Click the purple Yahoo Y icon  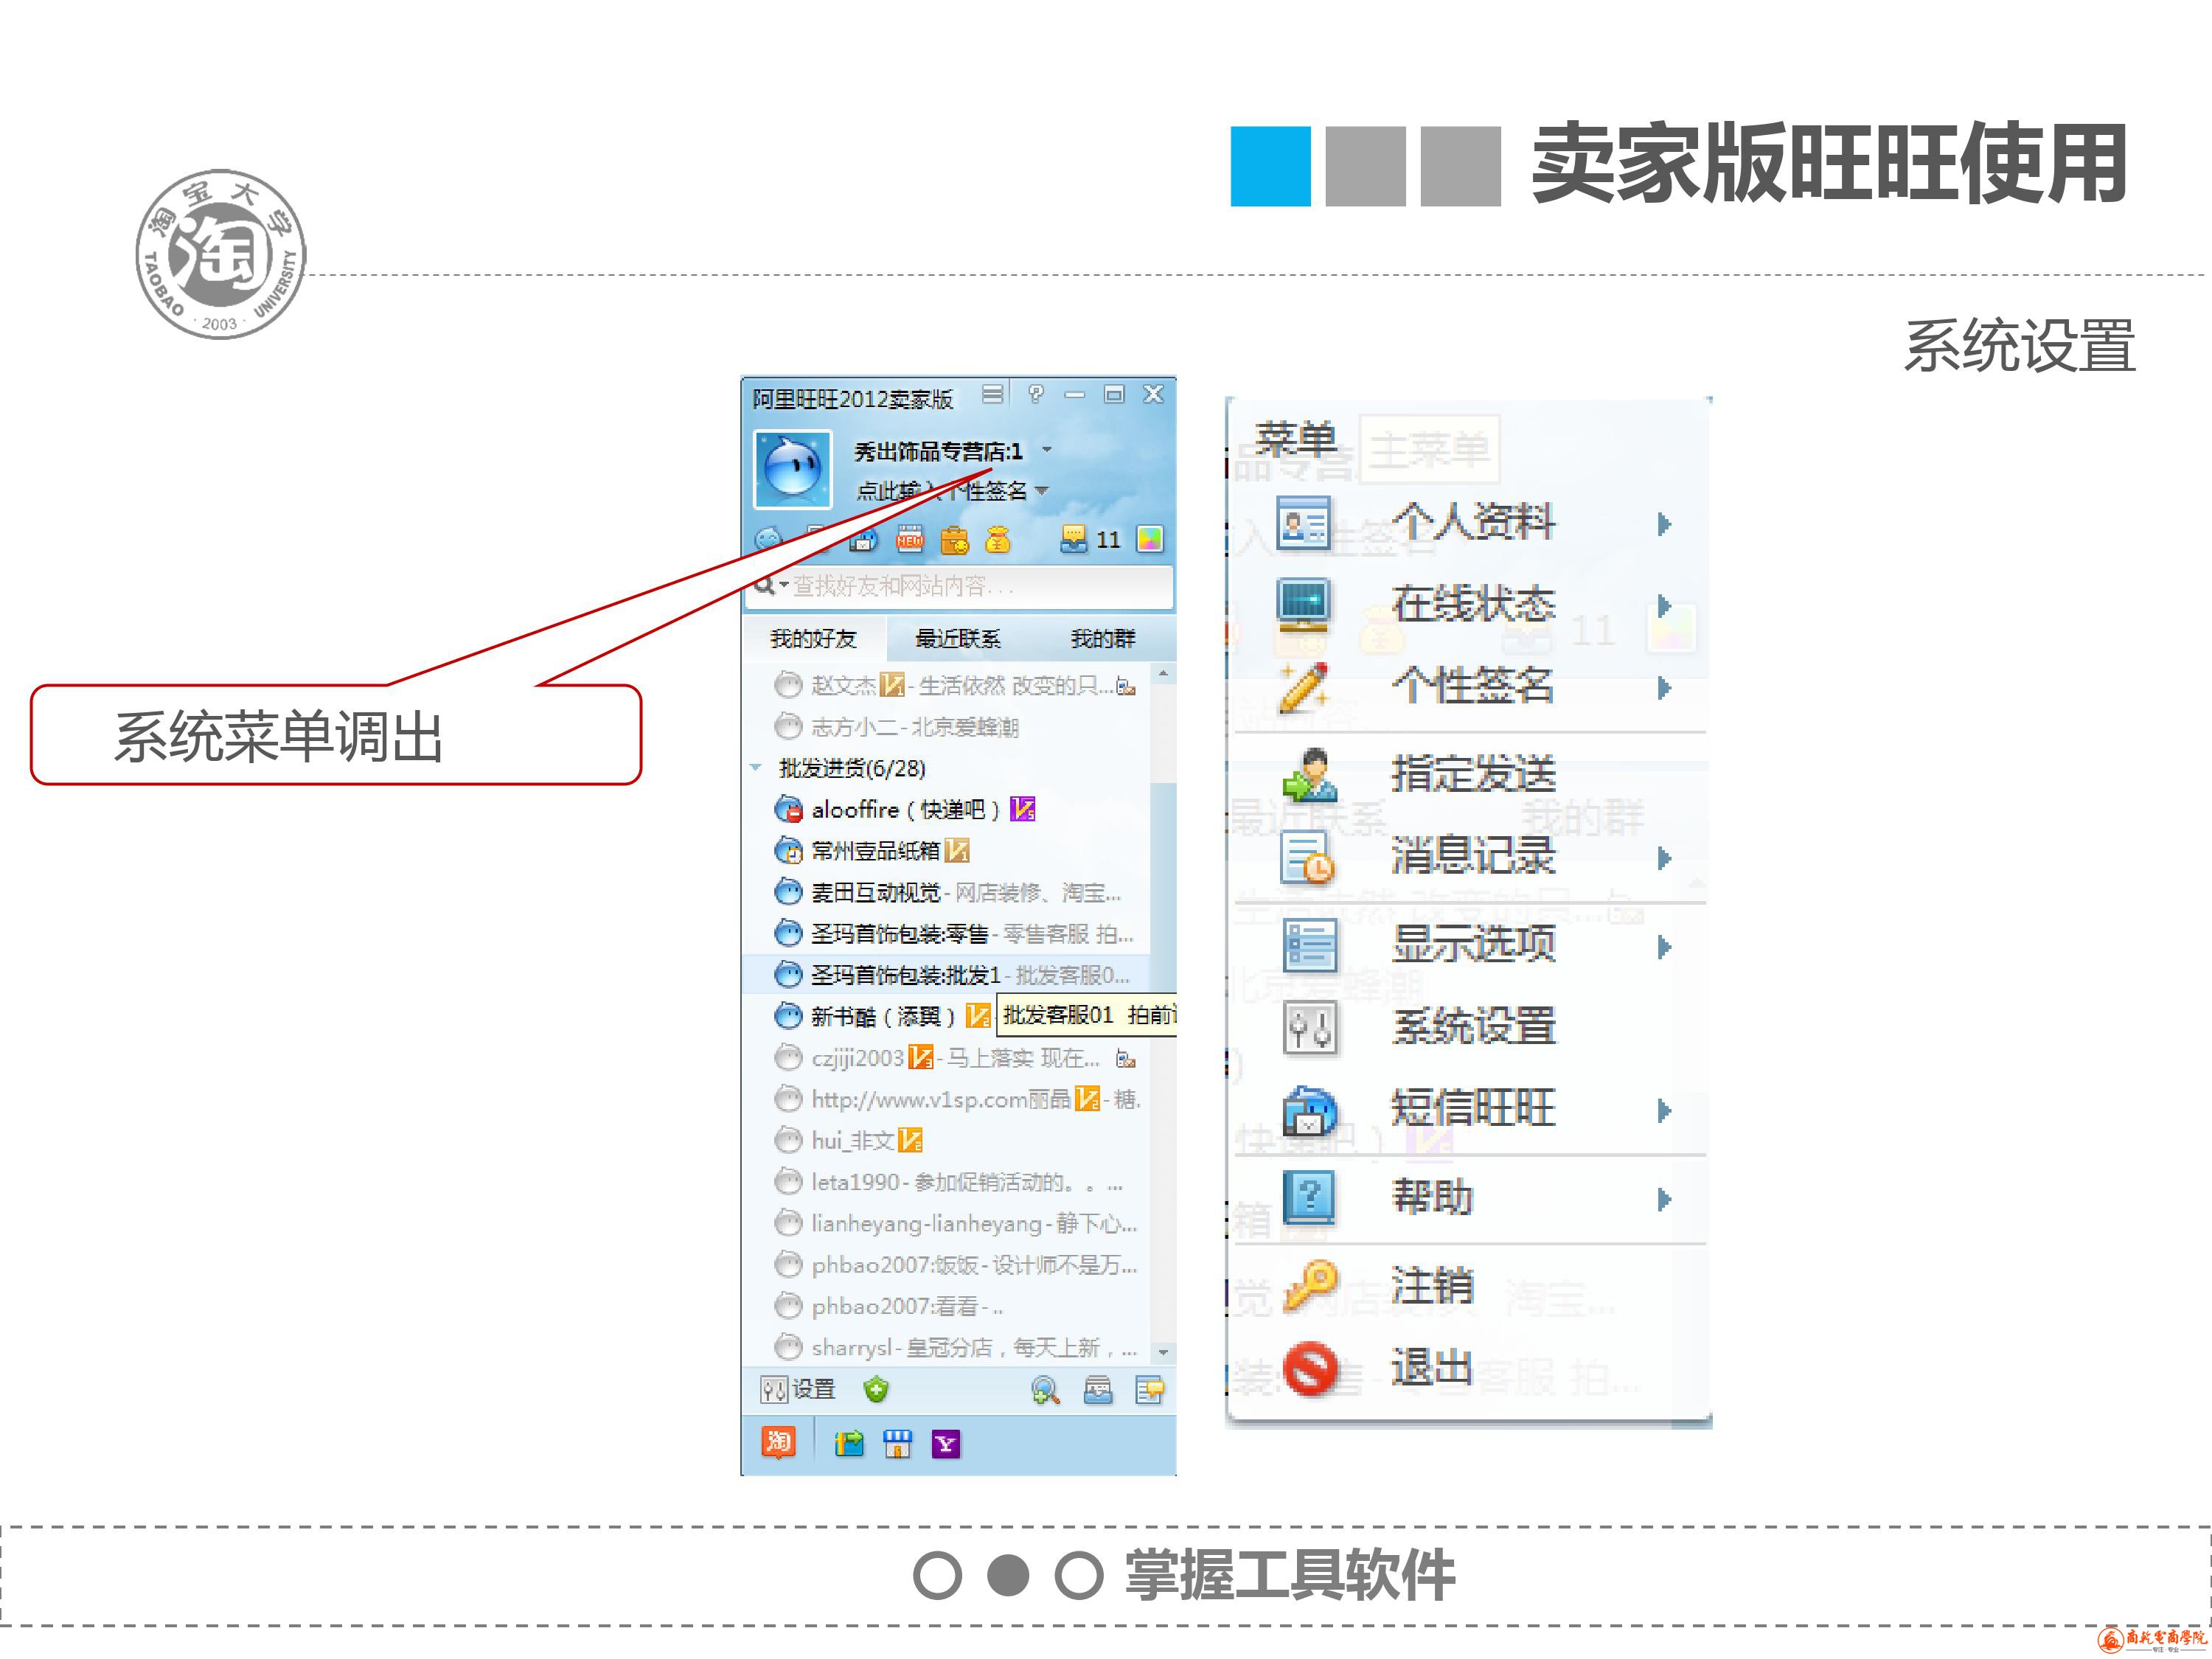(946, 1445)
